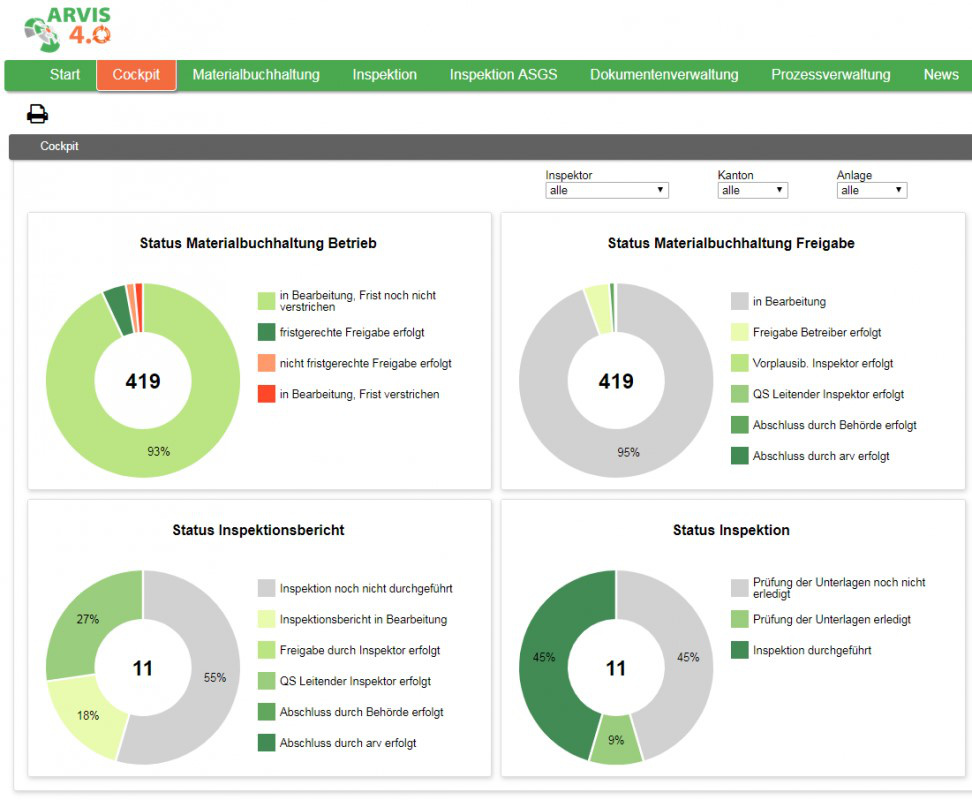Open Dokumentenverwaltung in navigation bar
Screen dimensions: 972x800
click(664, 75)
